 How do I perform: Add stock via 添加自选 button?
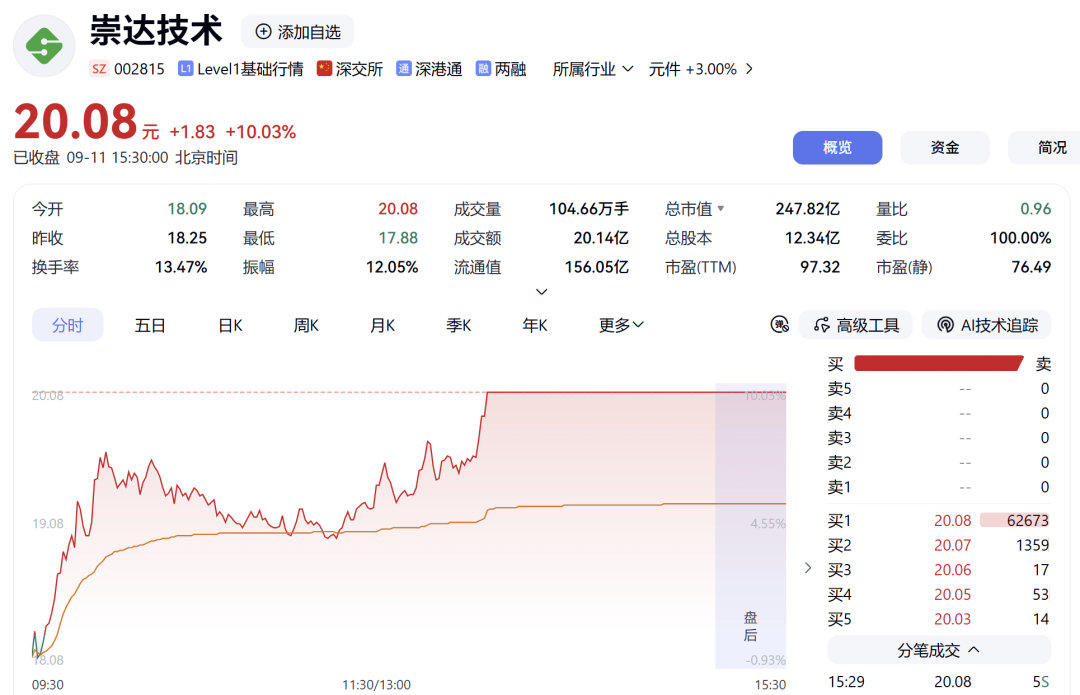298,32
